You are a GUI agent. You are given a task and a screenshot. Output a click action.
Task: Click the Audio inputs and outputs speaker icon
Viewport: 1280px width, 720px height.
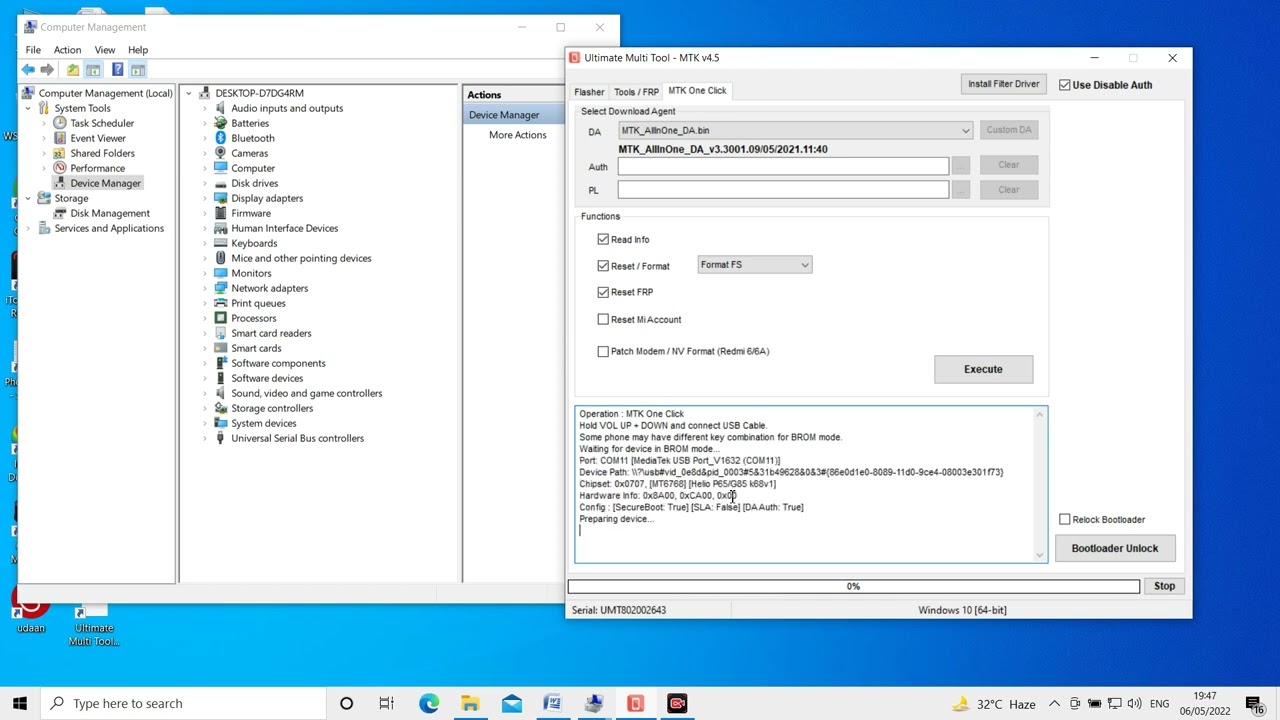click(220, 108)
